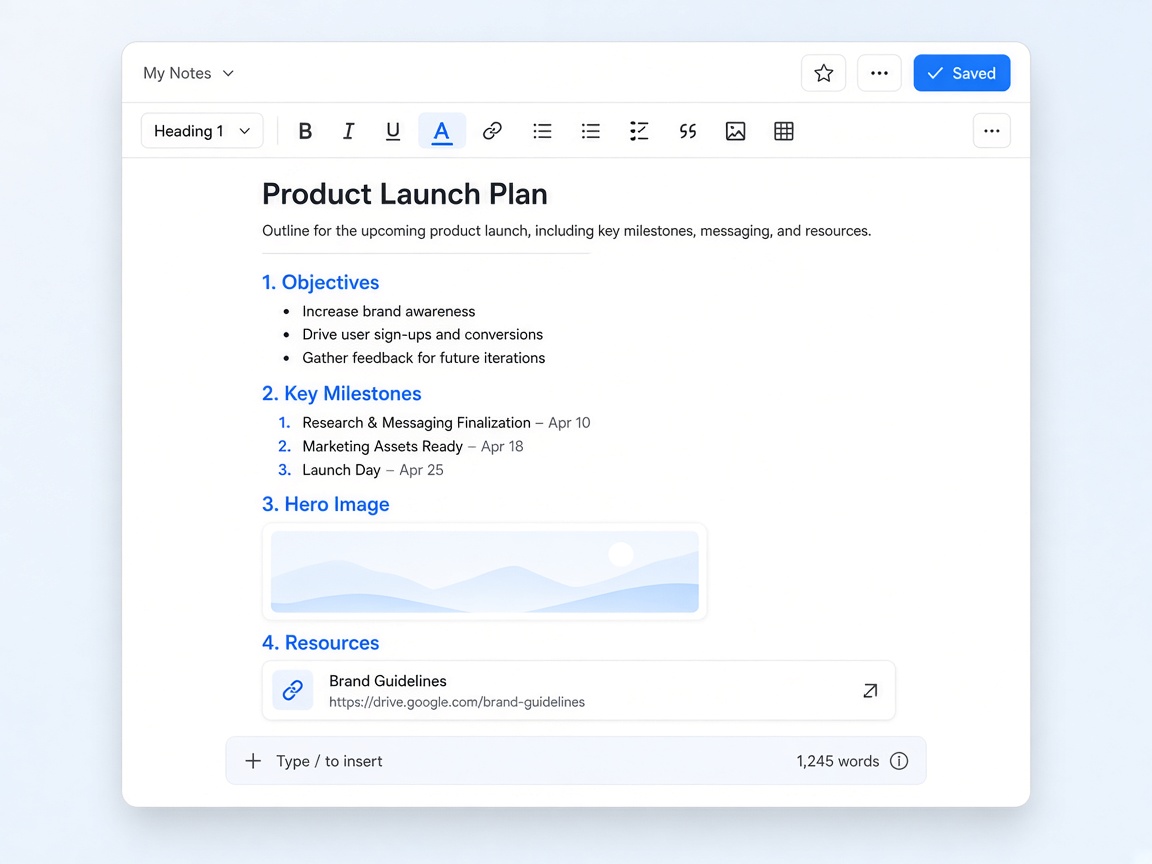Toggle bold formatting
This screenshot has height=864, width=1152.
[x=305, y=131]
